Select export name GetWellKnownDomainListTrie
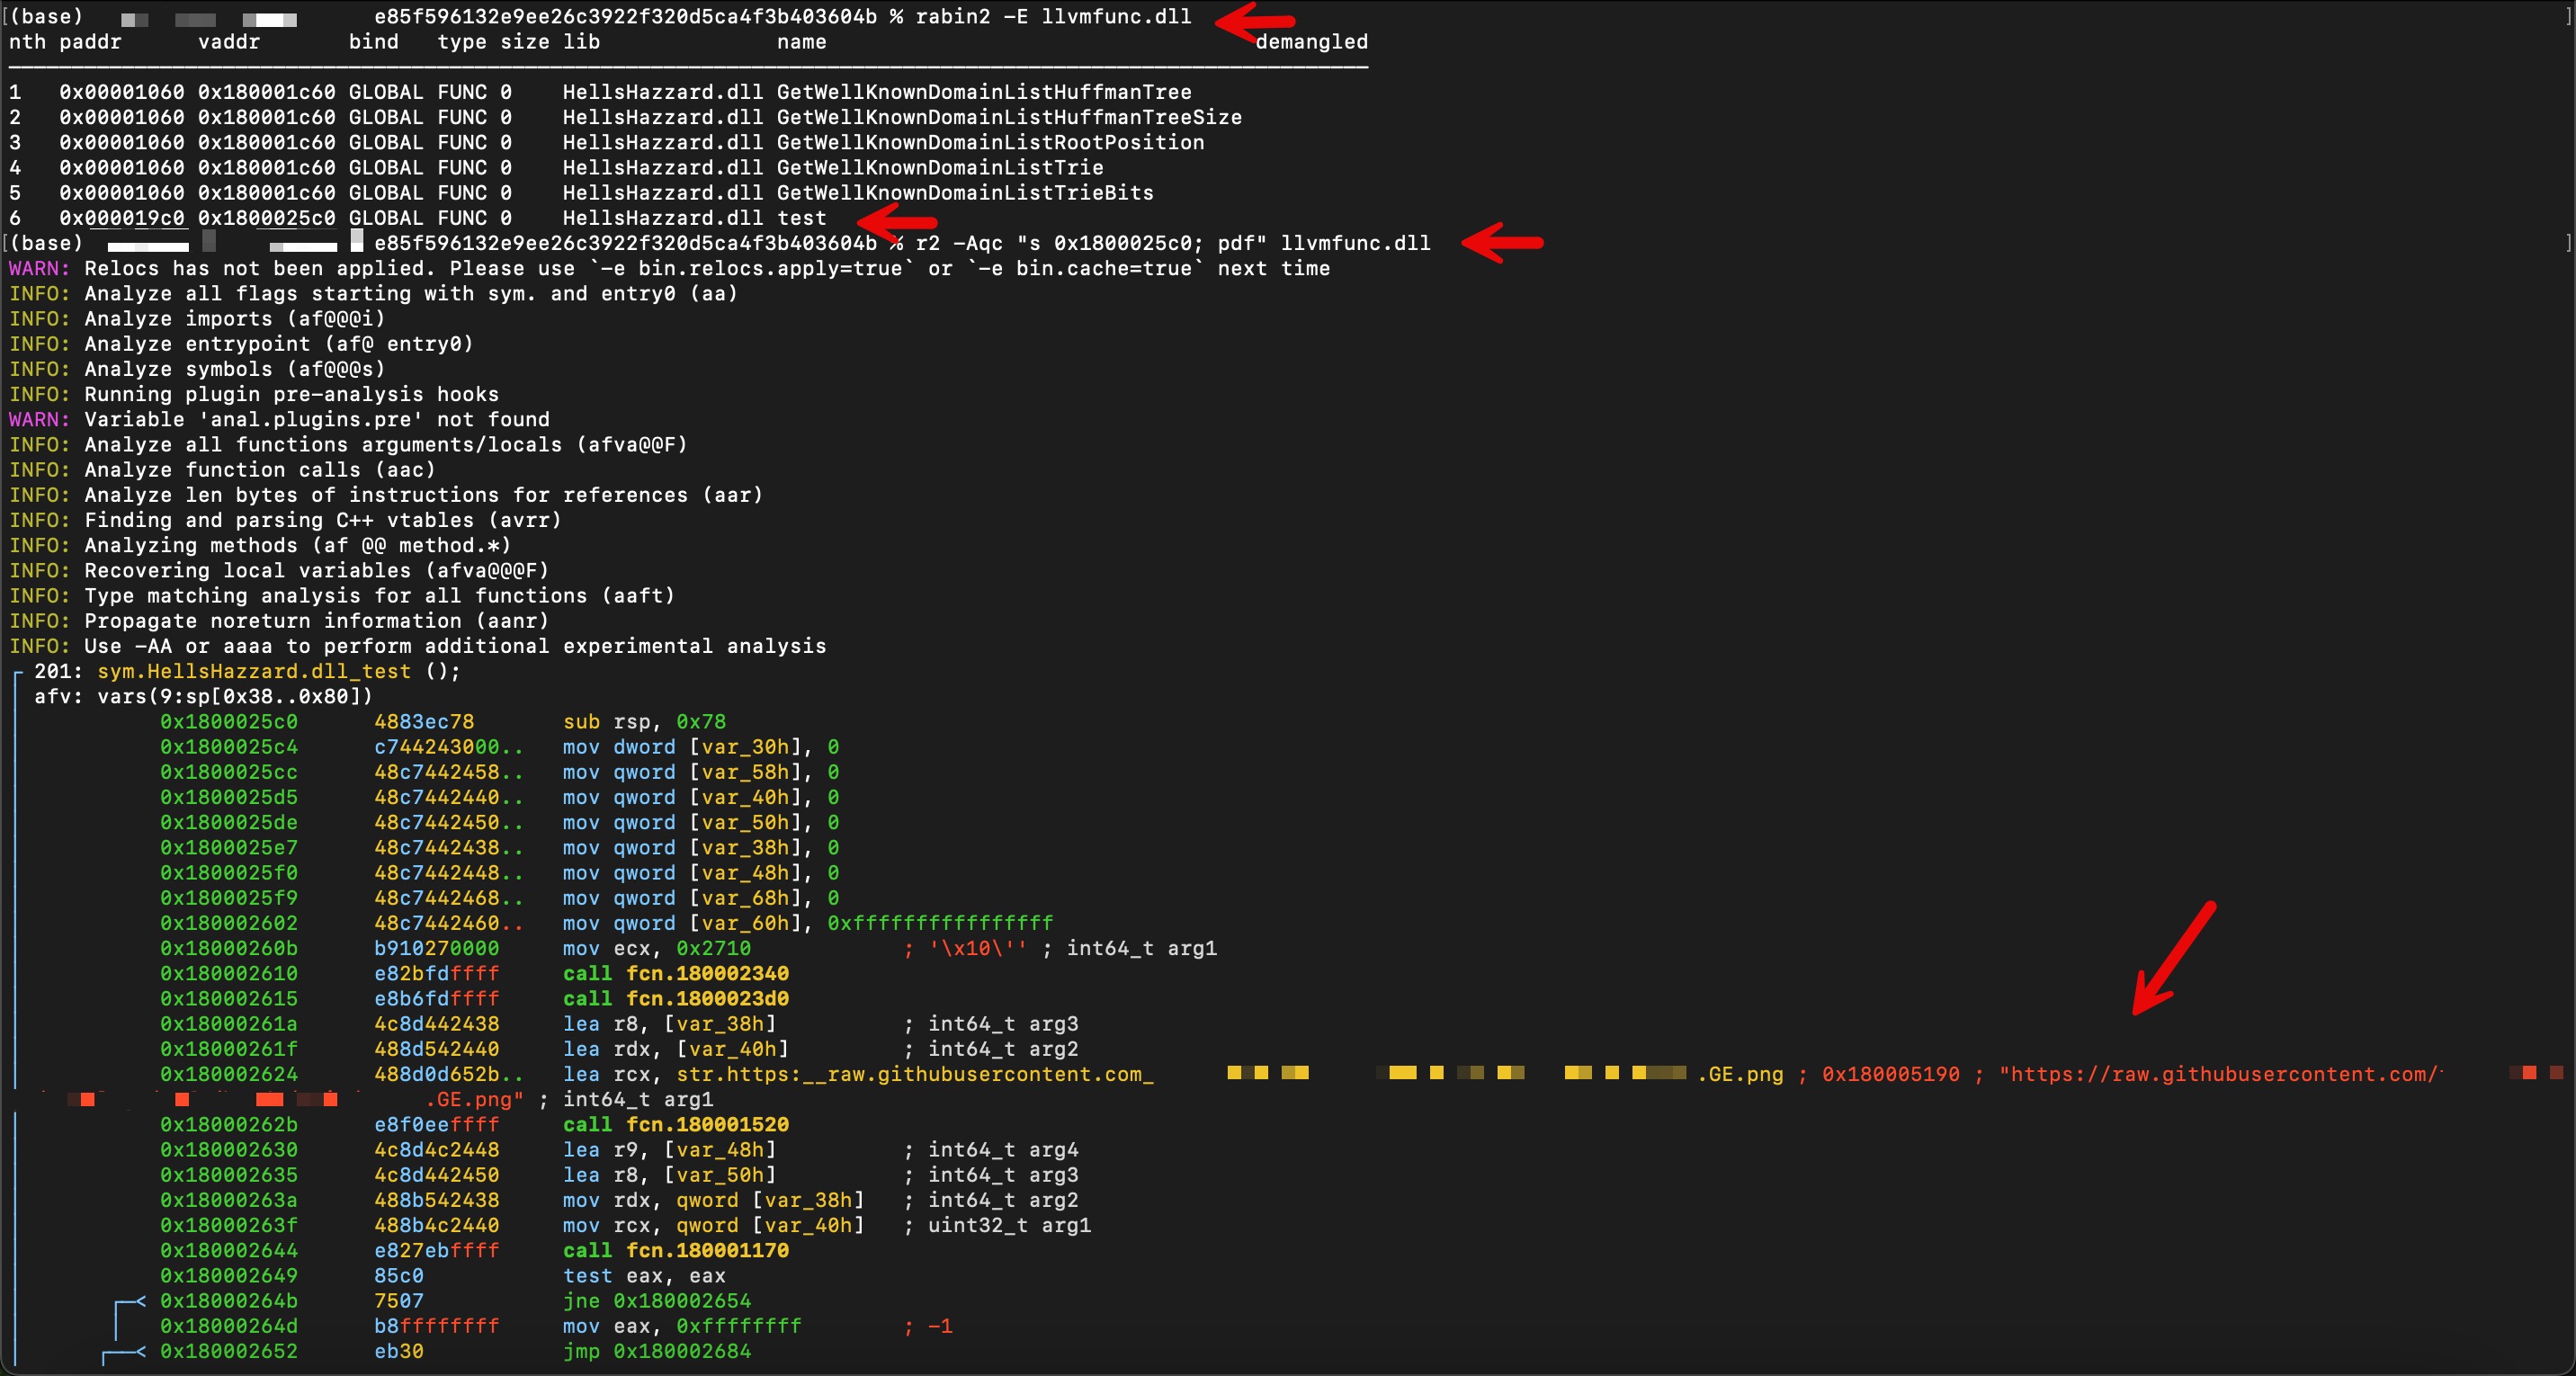 click(x=940, y=168)
